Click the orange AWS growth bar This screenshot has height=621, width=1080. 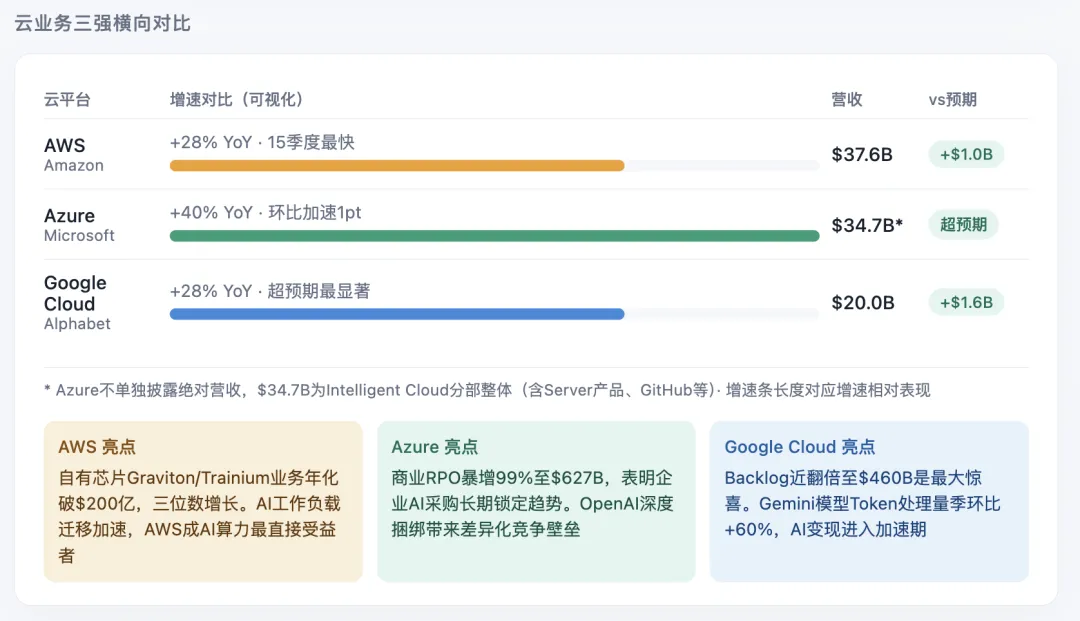[397, 165]
